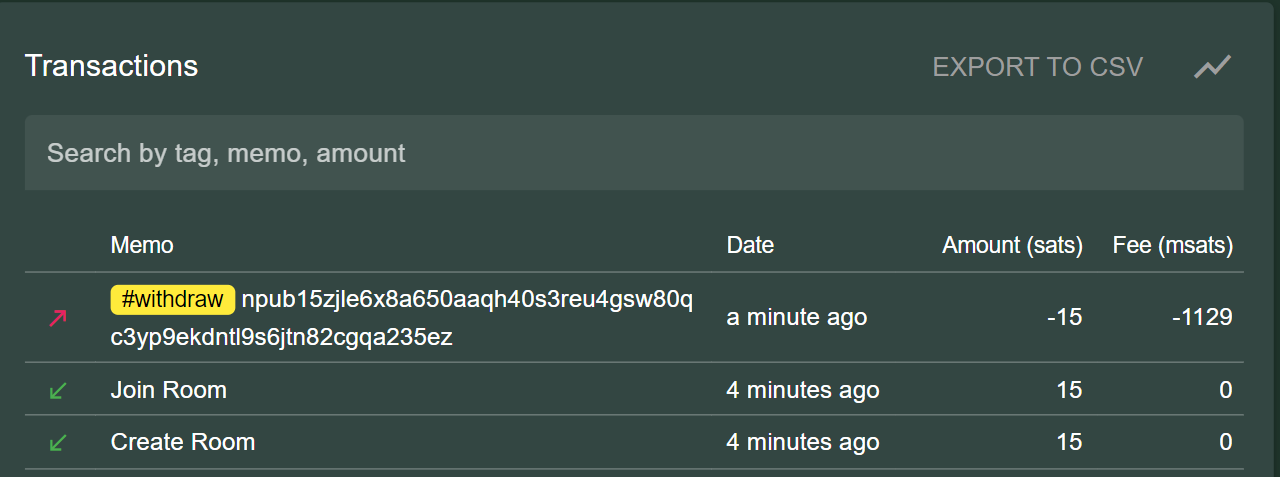Focus the search by tag, memo, amount field
Viewport: 1280px width, 477px height.
coord(634,153)
